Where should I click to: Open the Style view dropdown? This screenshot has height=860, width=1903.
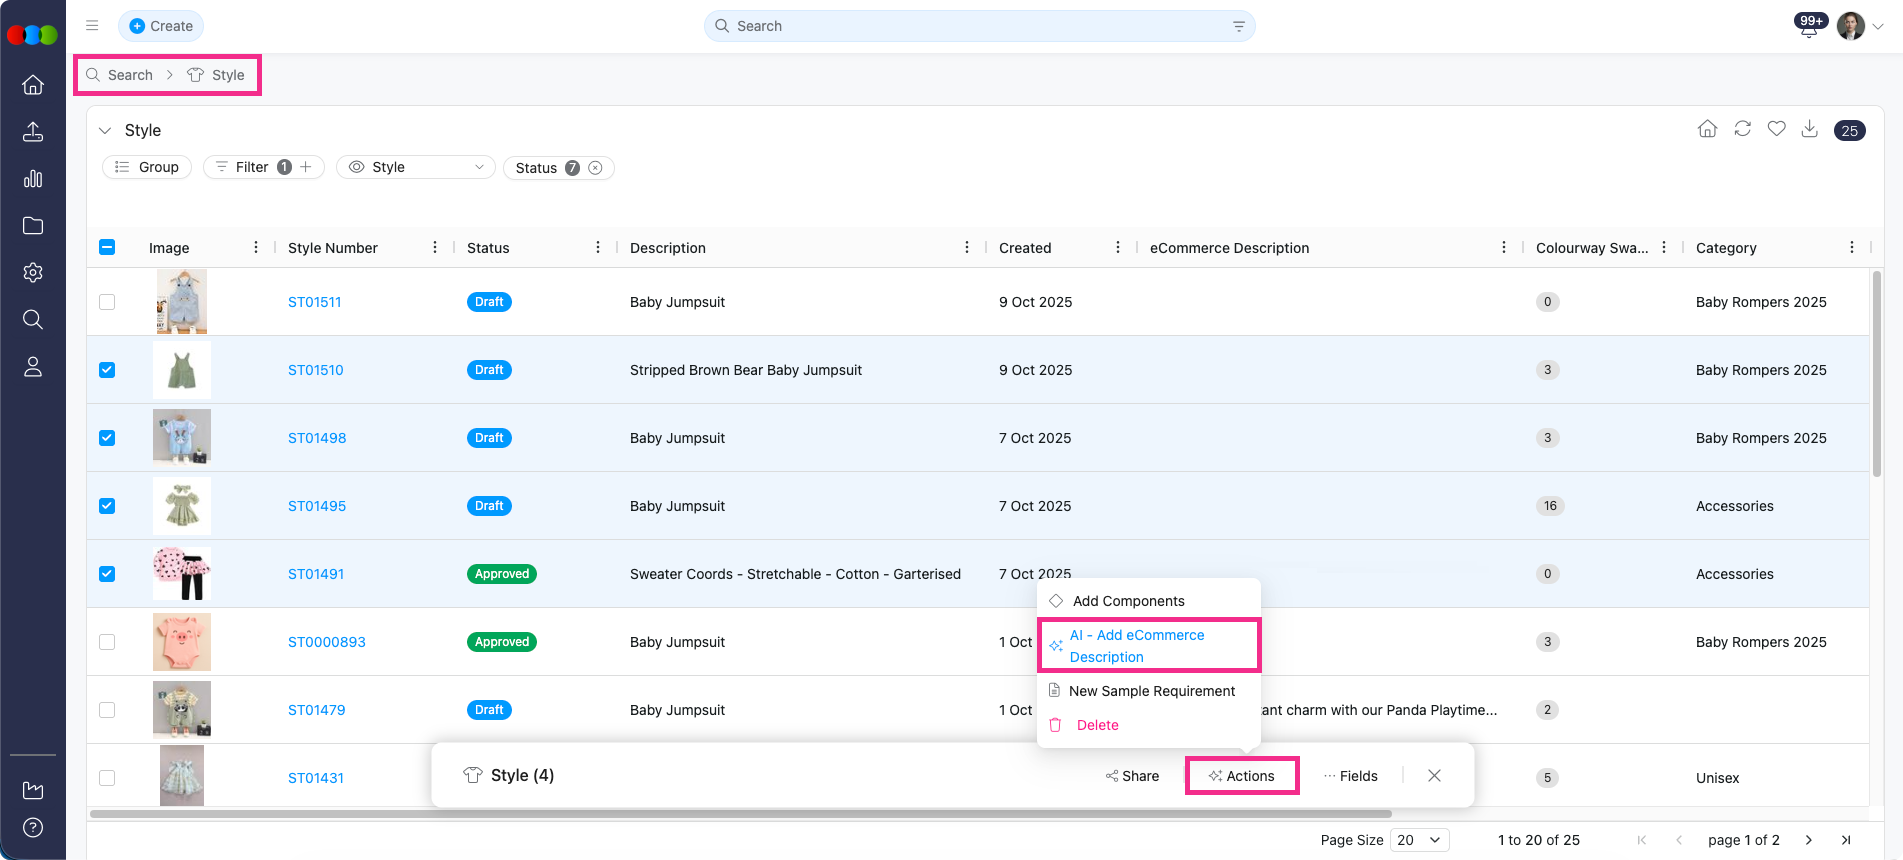416,167
